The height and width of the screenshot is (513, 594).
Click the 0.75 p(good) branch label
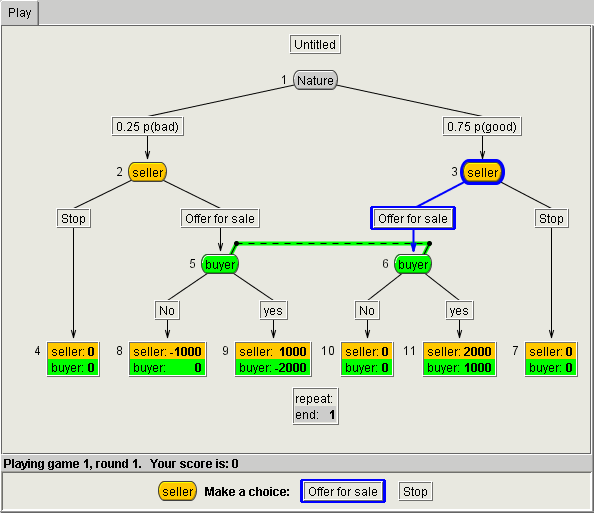click(x=482, y=127)
